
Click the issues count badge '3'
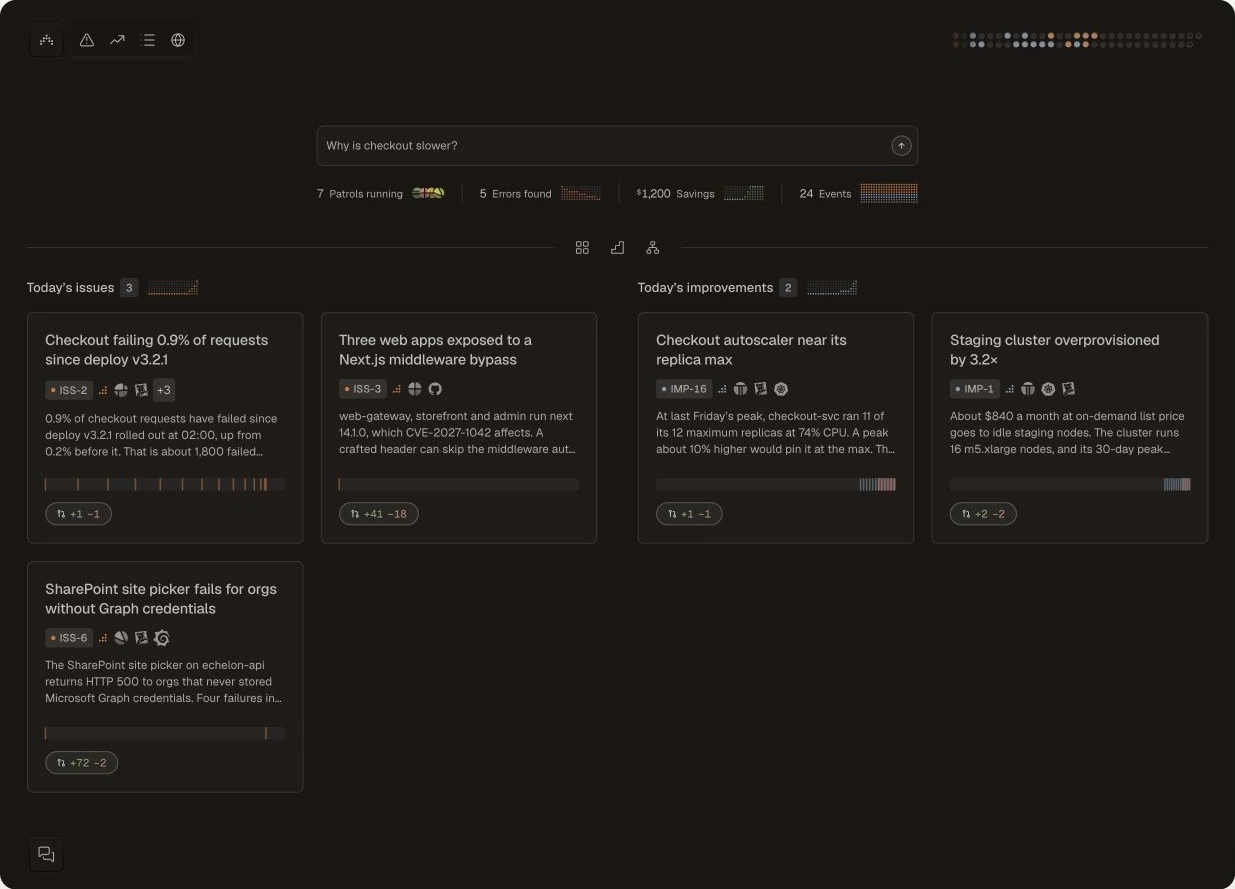pyautogui.click(x=129, y=288)
